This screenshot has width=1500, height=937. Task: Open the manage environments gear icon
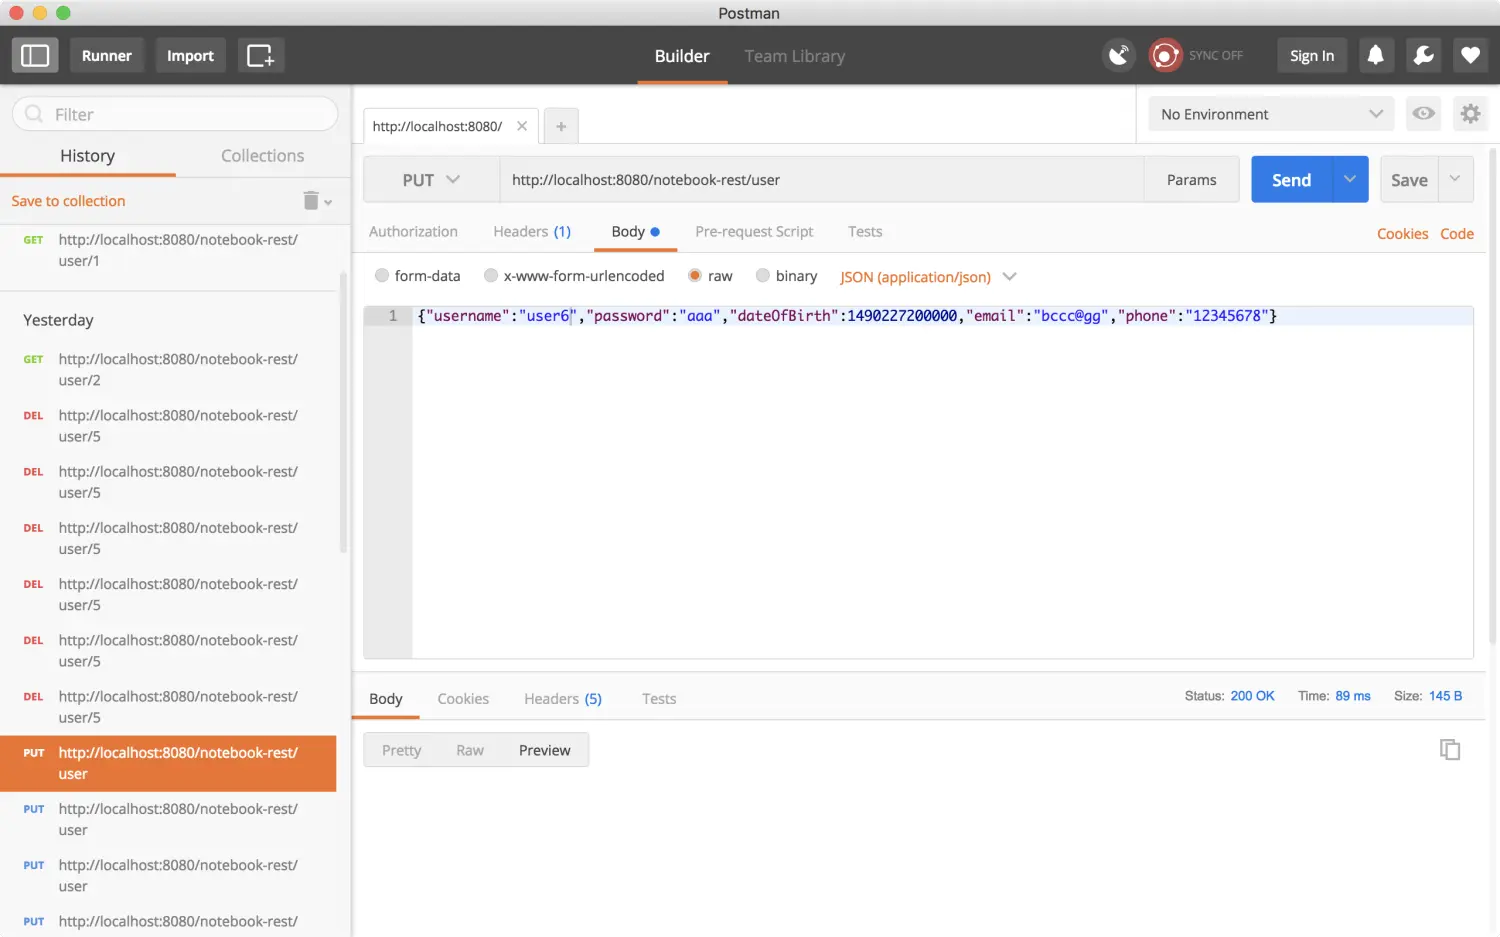(x=1470, y=114)
